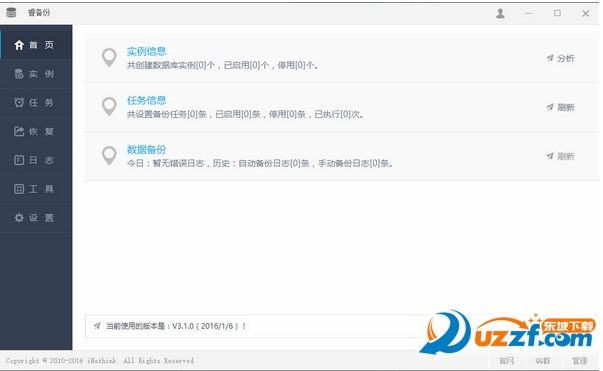Go to the 恢复 restore tab

coord(36,131)
